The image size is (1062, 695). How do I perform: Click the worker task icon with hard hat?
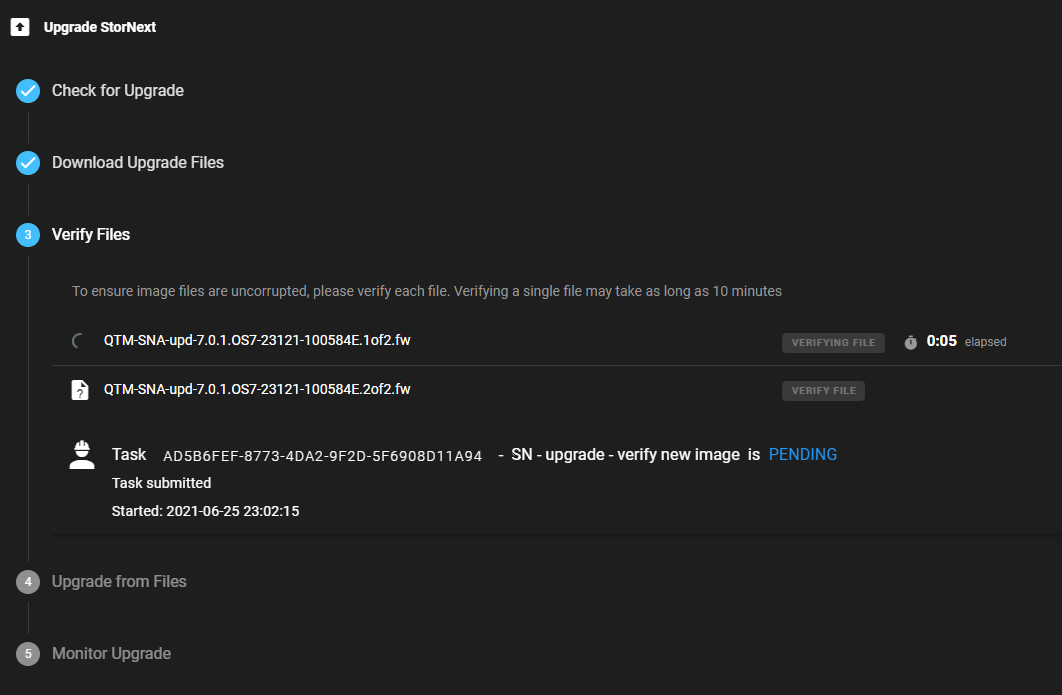click(82, 455)
